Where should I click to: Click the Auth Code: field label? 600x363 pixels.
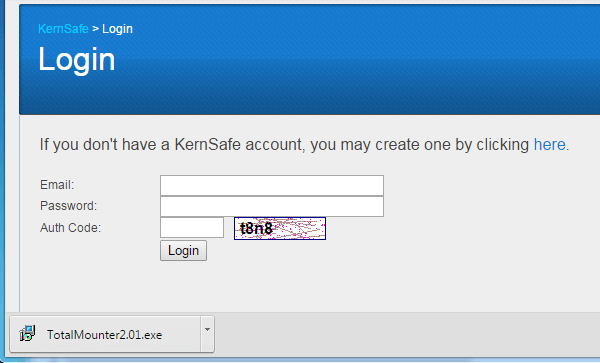tap(70, 228)
